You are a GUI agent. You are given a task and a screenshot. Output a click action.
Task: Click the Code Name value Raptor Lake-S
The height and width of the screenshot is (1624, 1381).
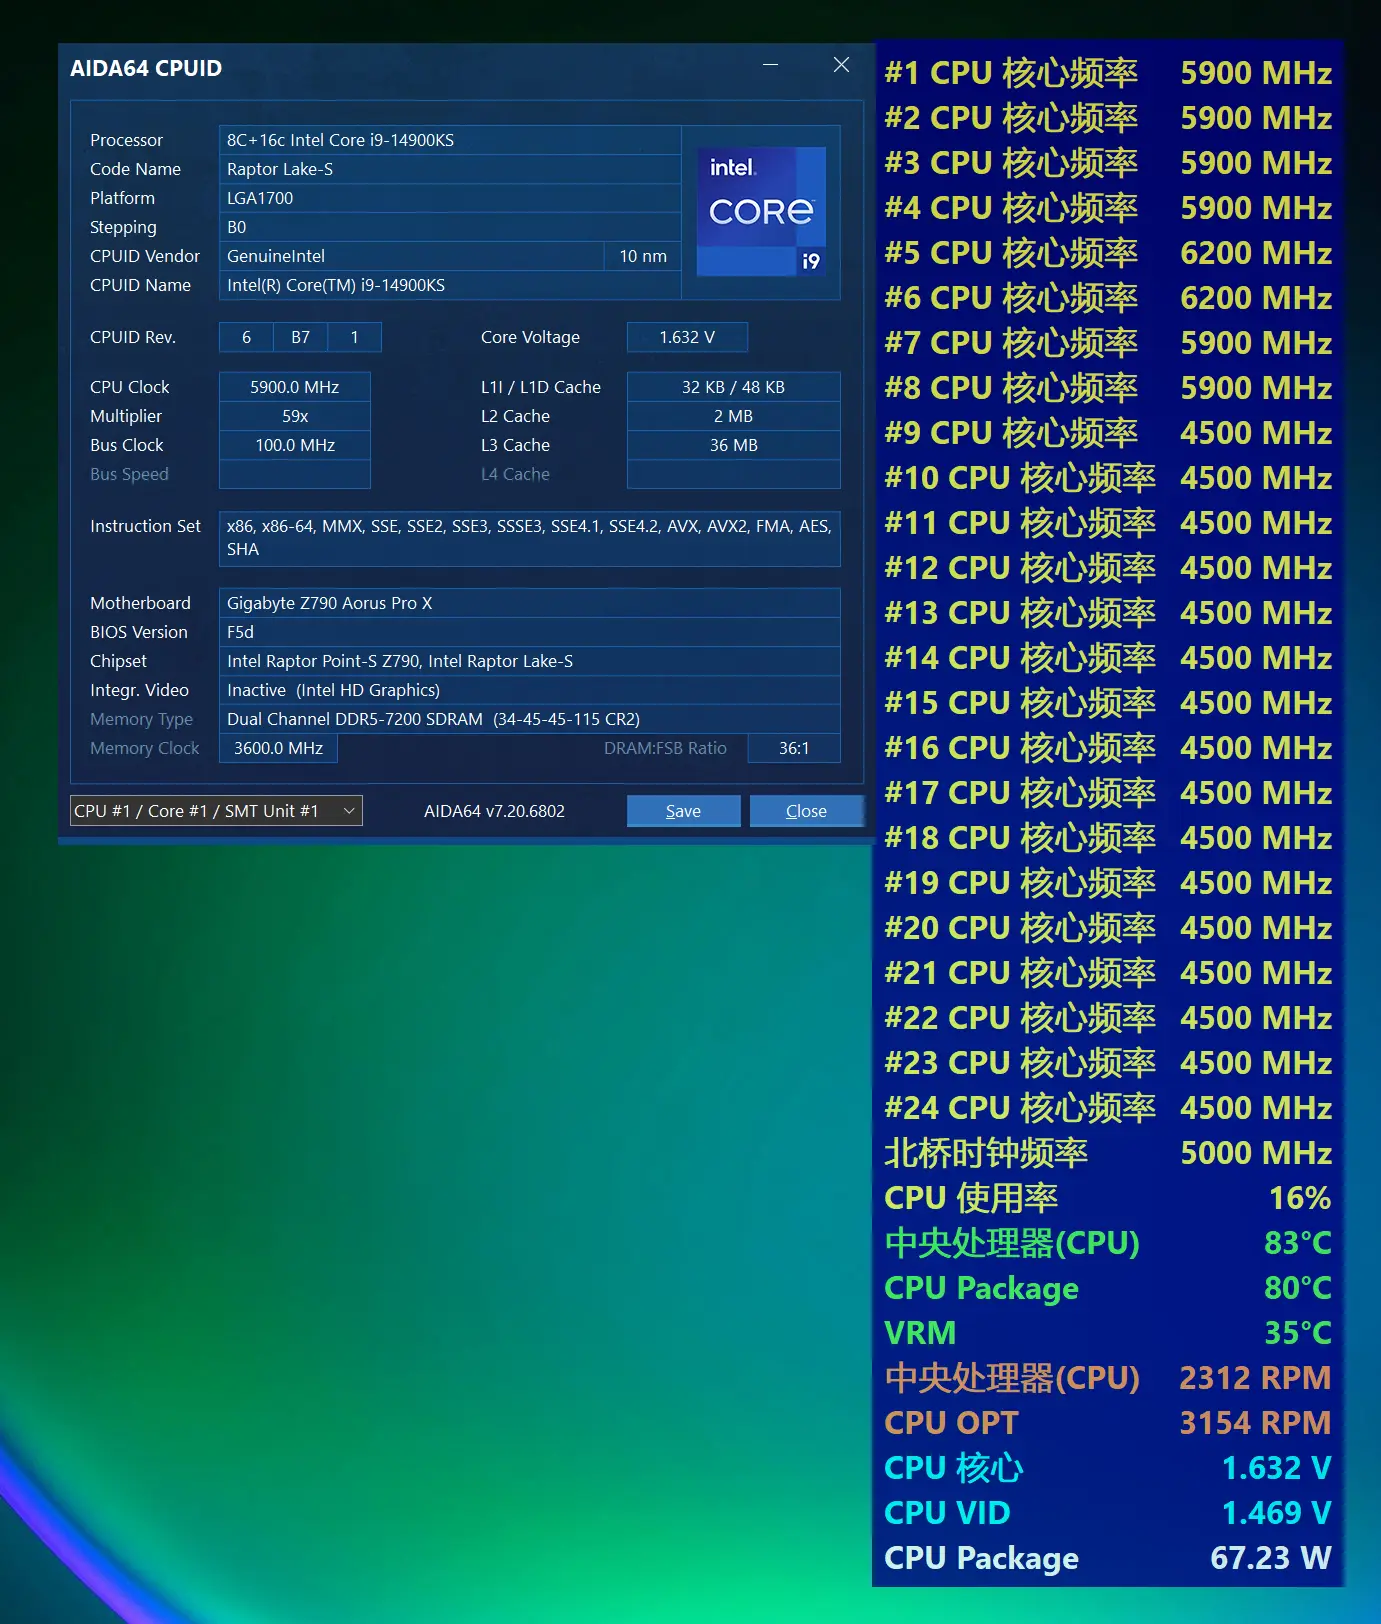(x=450, y=169)
